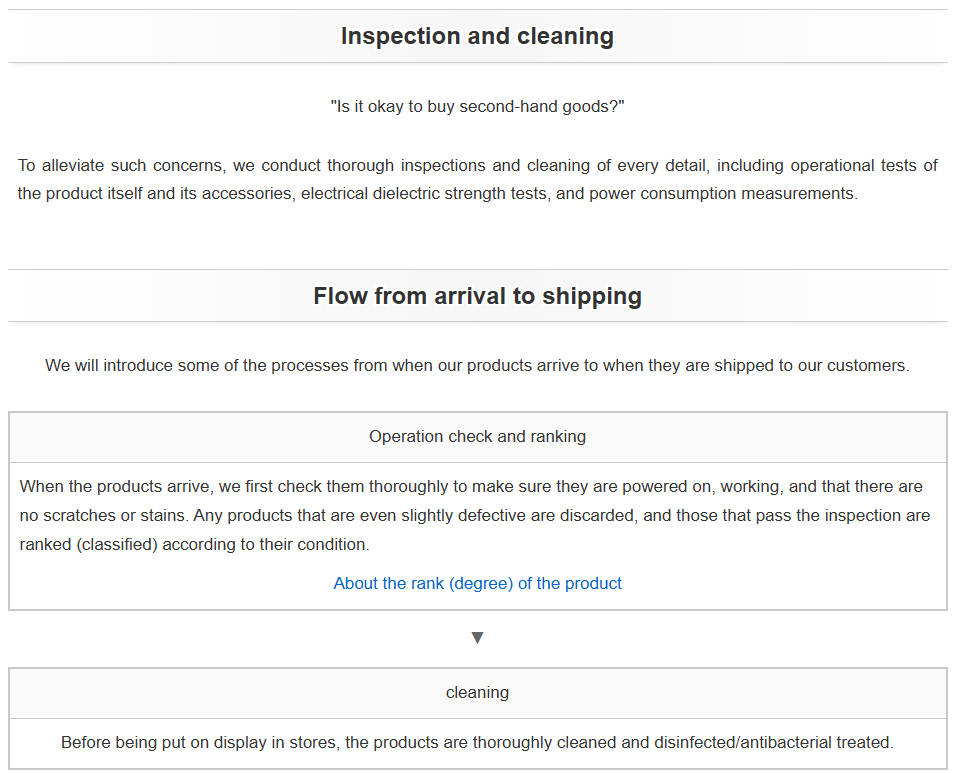Click the "Inspection and cleaning" heading
This screenshot has height=773, width=967.
click(477, 36)
